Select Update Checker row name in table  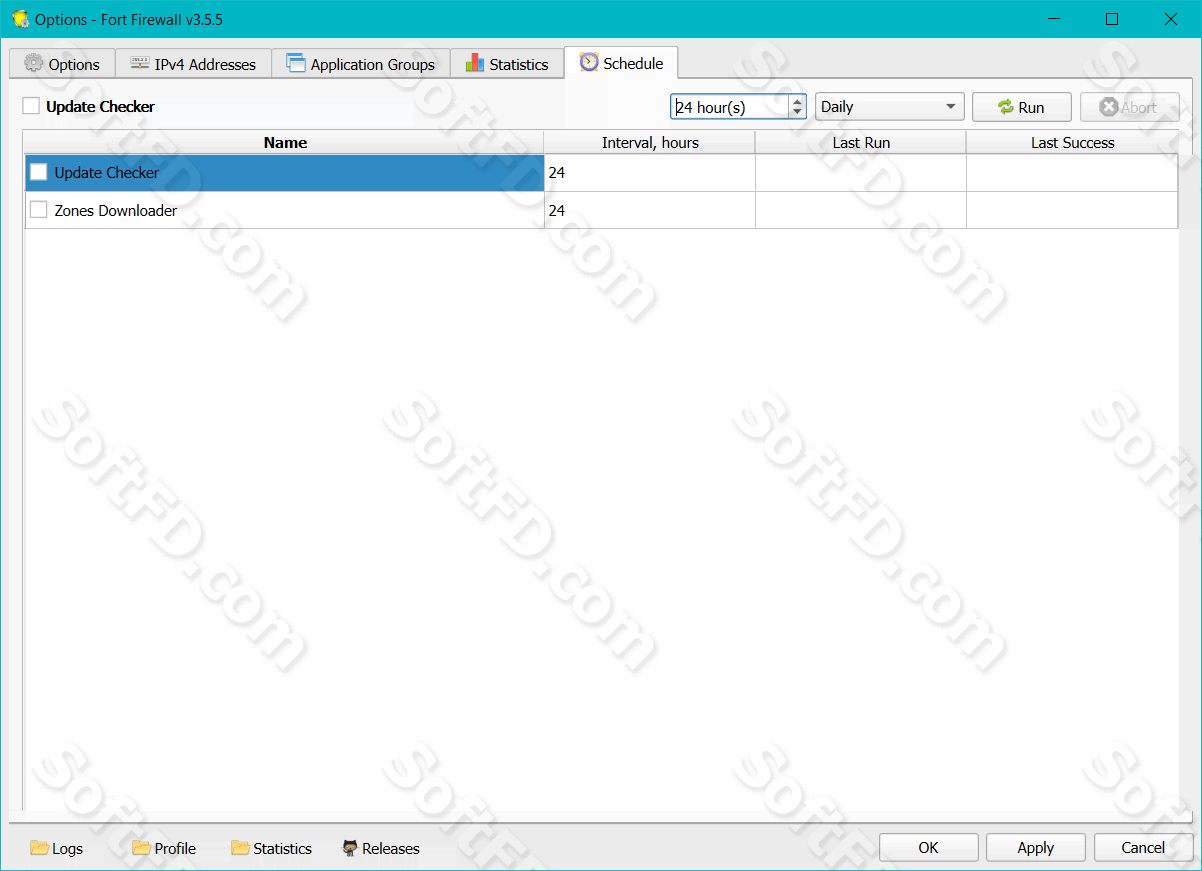click(107, 172)
